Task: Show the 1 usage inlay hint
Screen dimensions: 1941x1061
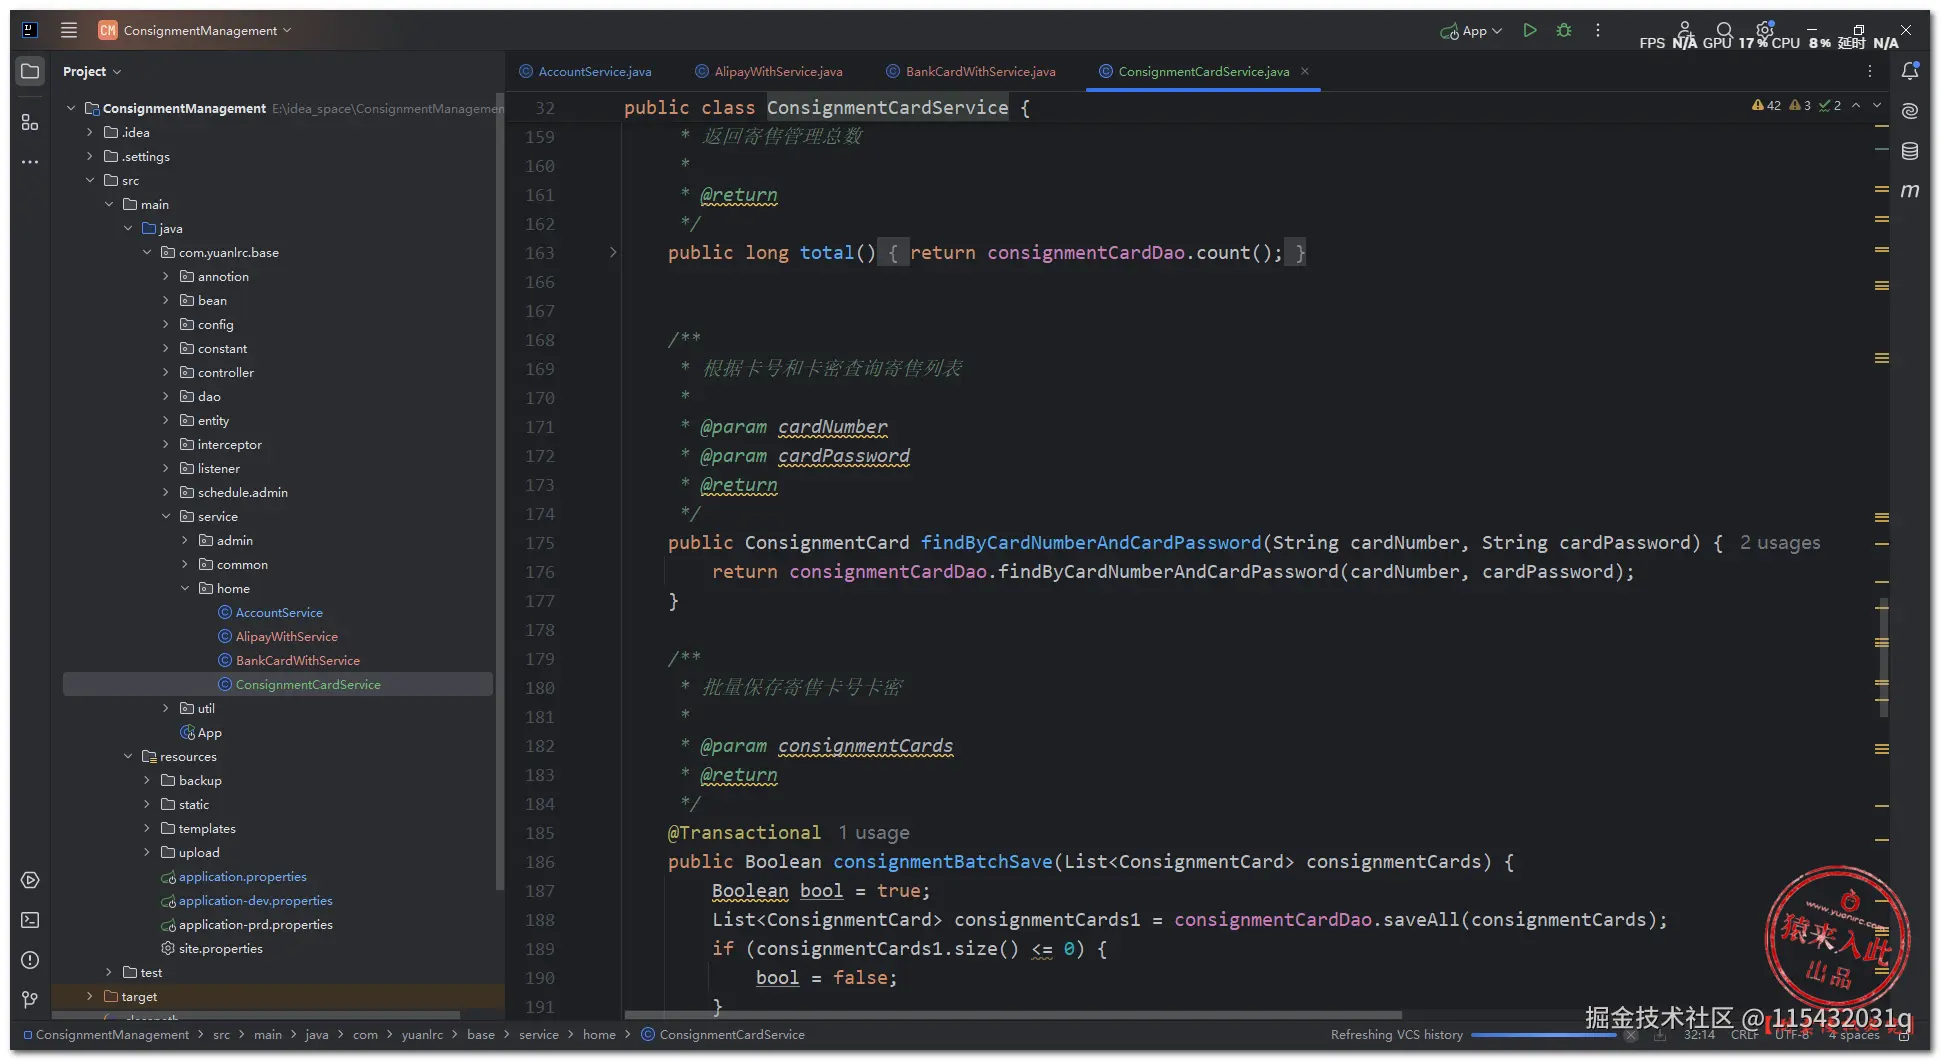Action: [874, 833]
